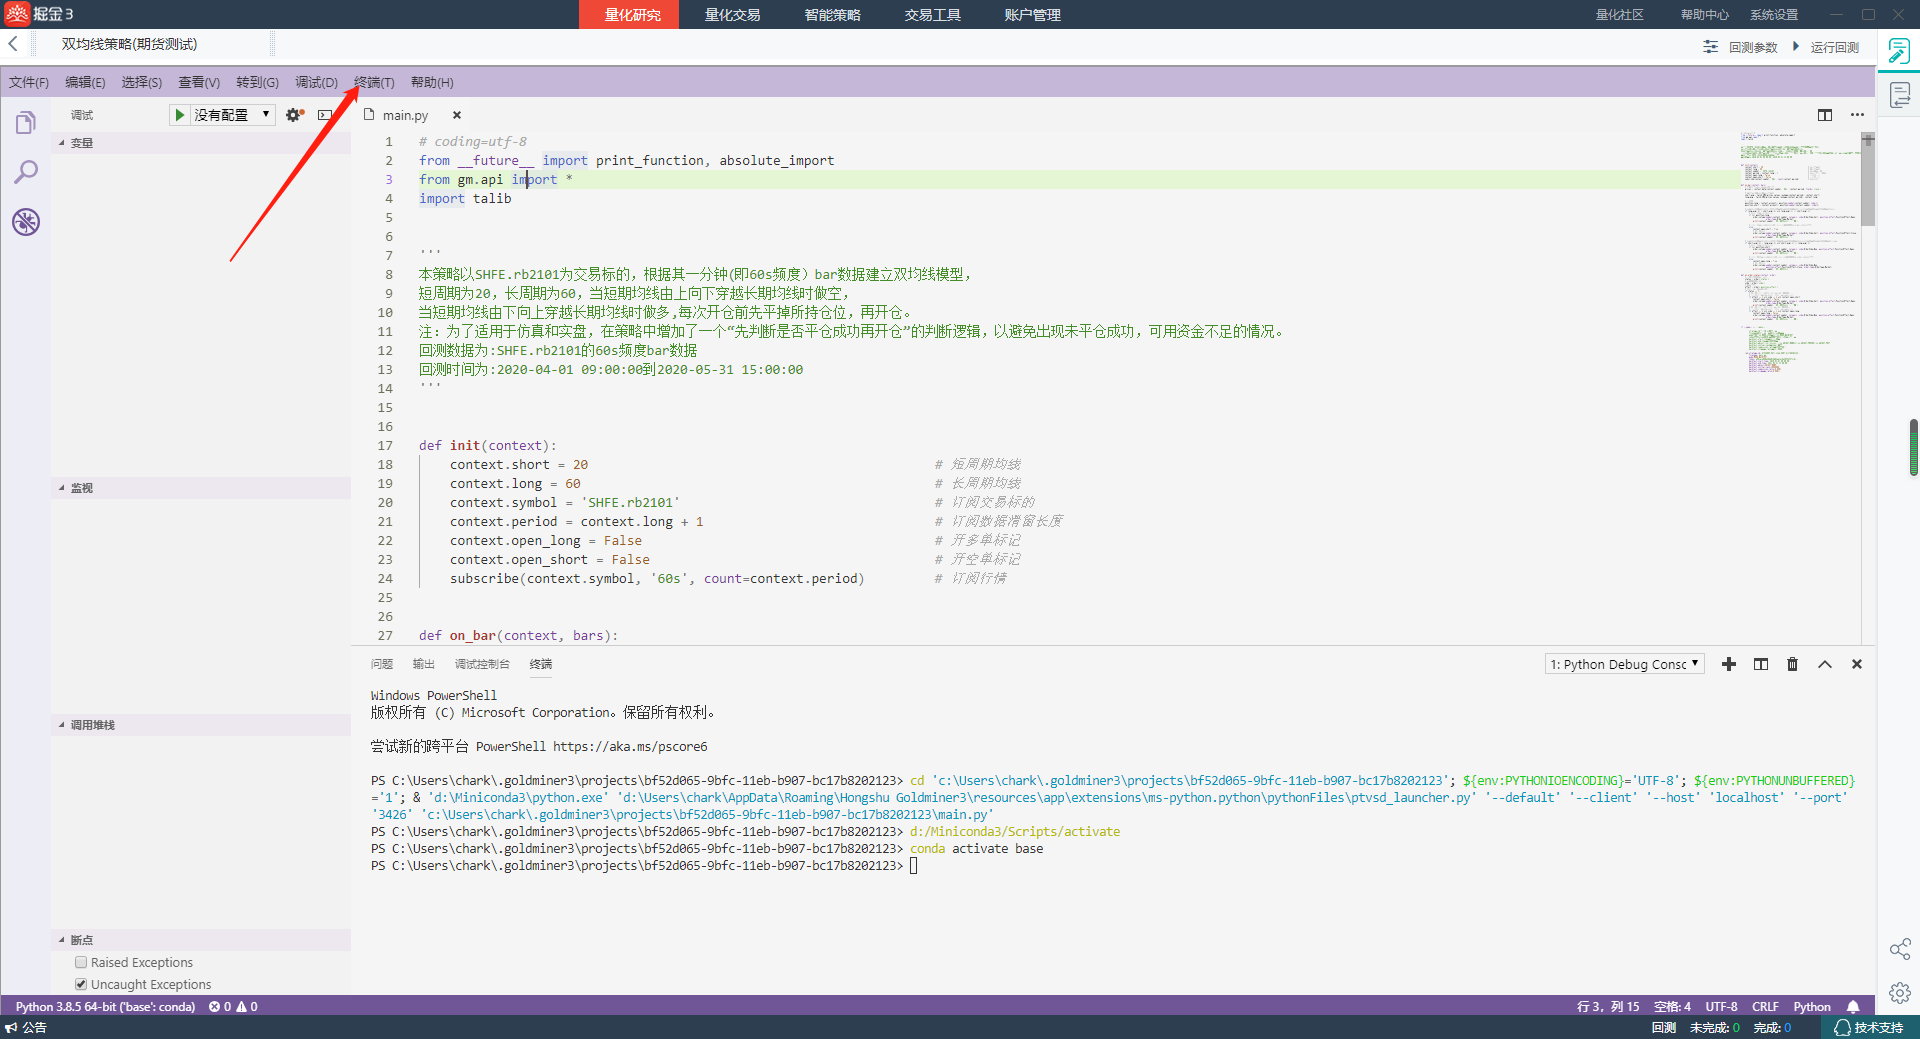
Task: Open backtest parameters settings icon
Action: pyautogui.click(x=1711, y=47)
